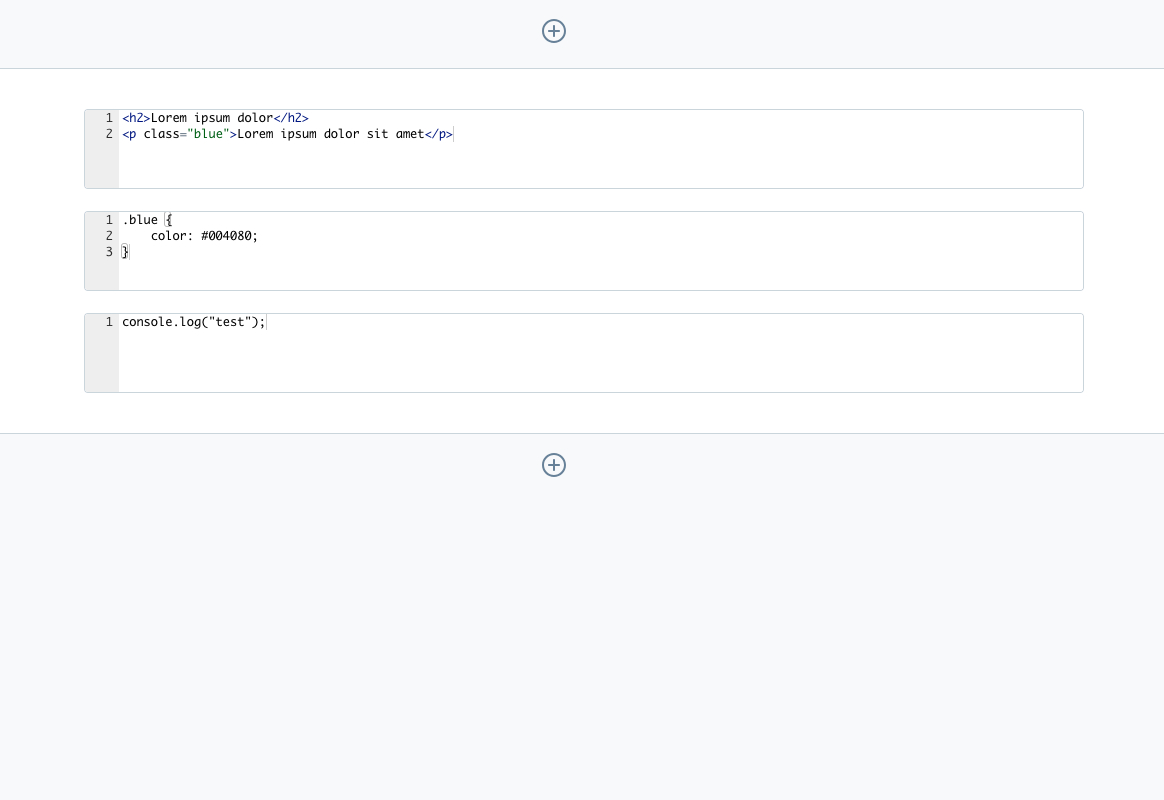Viewport: 1164px width, 800px height.
Task: Click the add block plus icon below editors
Action: (x=554, y=465)
